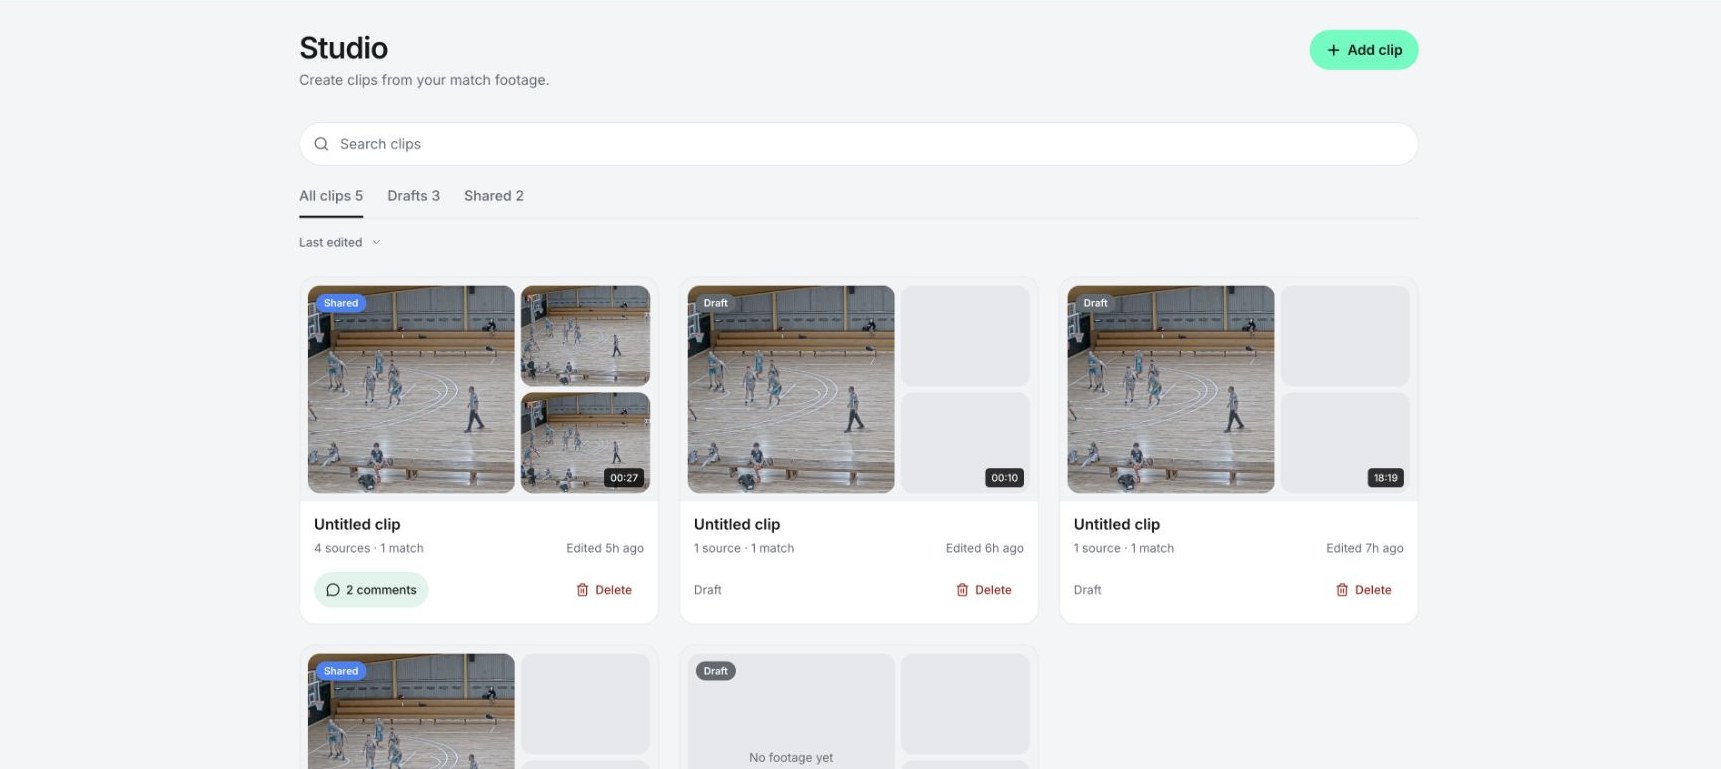The image size is (1721, 769).
Task: Click the plus icon in Add clip
Action: [1333, 50]
